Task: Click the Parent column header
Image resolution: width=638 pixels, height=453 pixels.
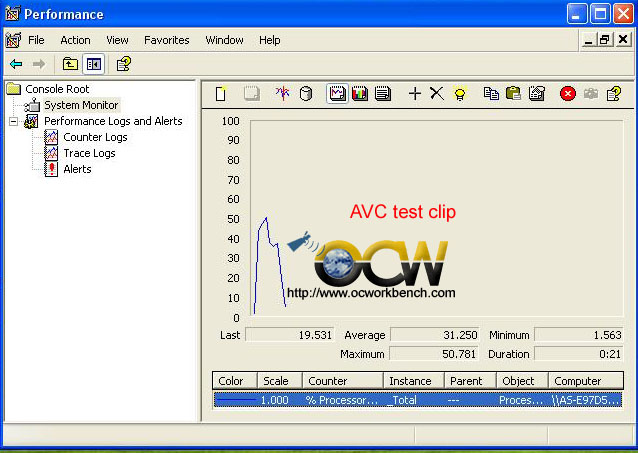Action: point(470,381)
